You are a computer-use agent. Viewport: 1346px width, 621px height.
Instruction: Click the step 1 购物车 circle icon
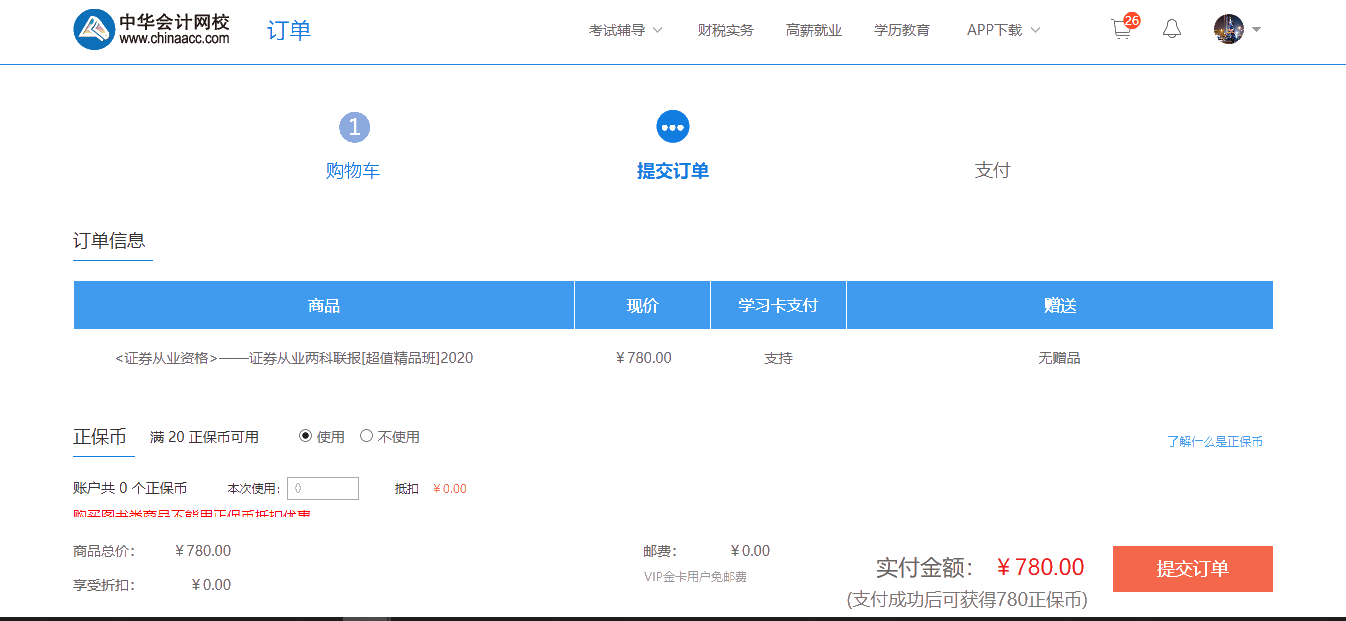[354, 126]
